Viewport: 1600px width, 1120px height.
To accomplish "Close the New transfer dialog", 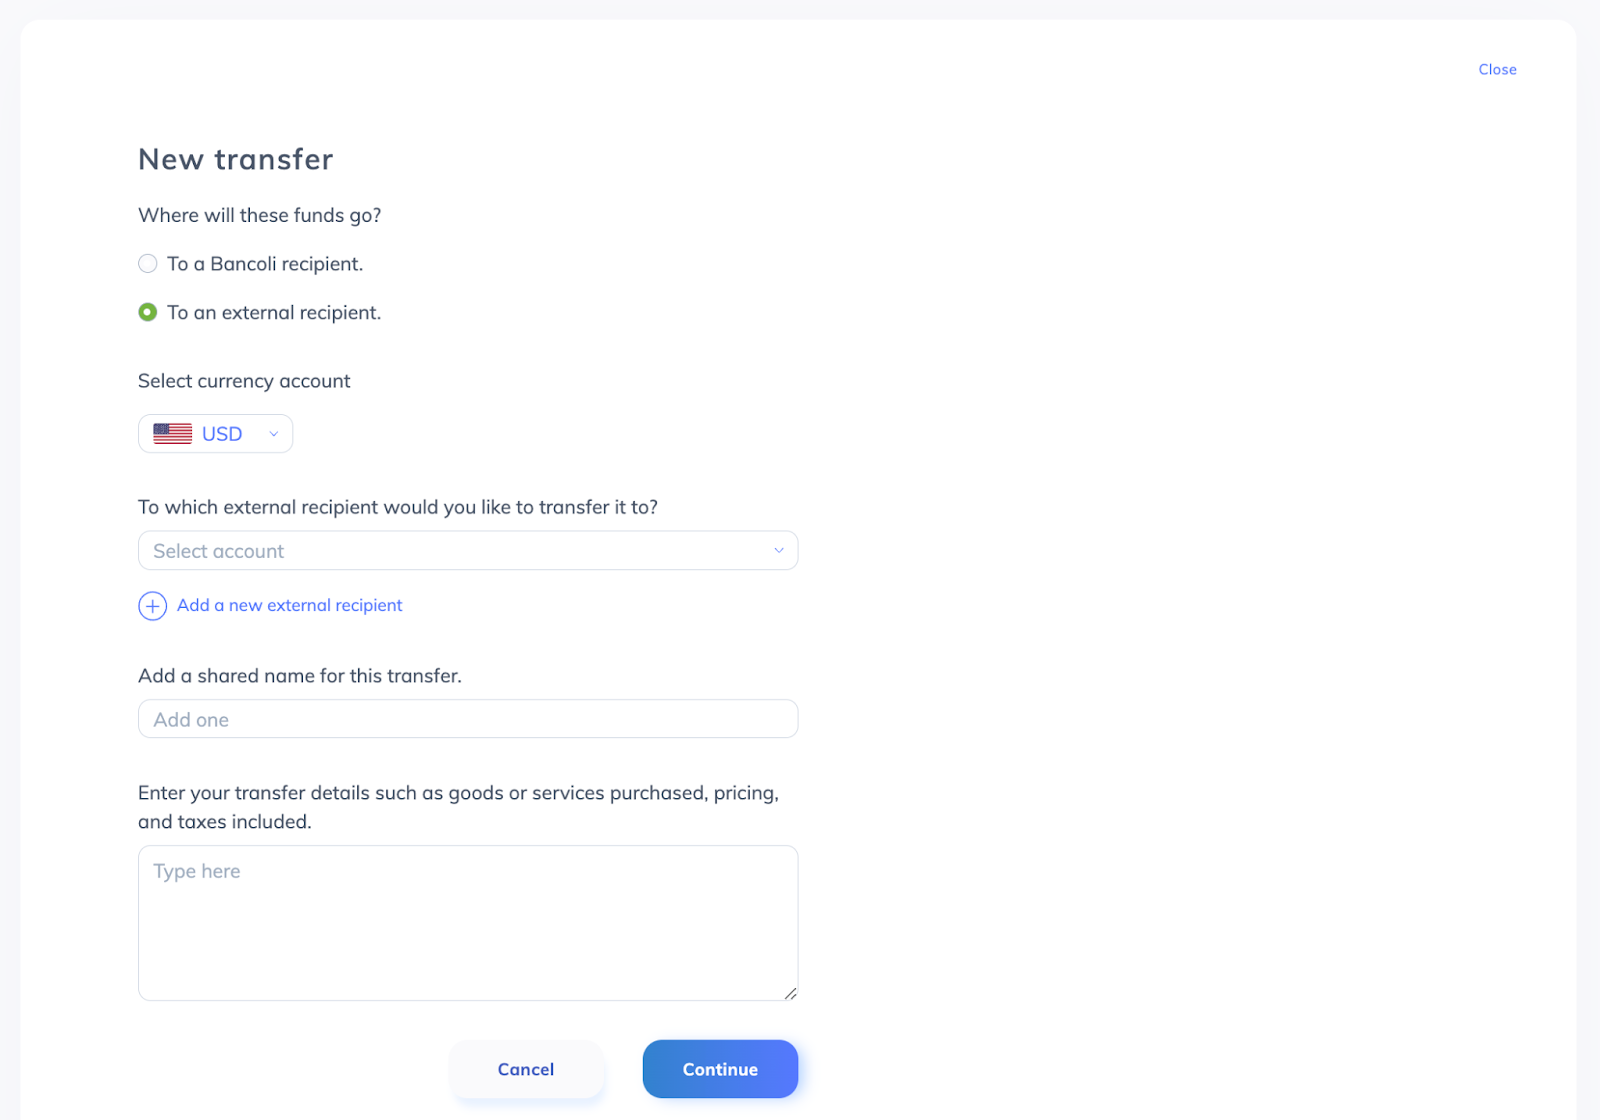I will pos(1497,70).
